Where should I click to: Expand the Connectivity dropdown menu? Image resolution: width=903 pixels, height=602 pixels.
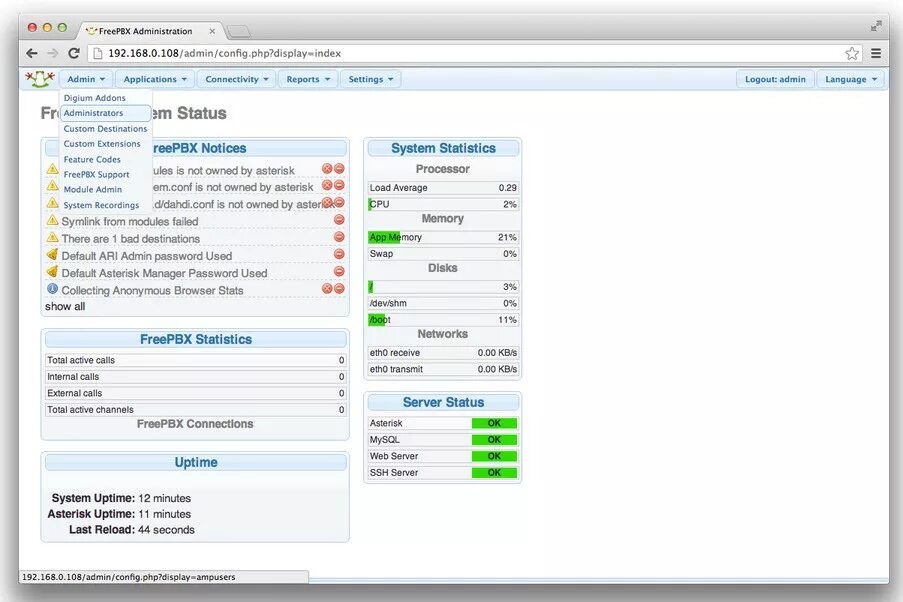[x=237, y=79]
